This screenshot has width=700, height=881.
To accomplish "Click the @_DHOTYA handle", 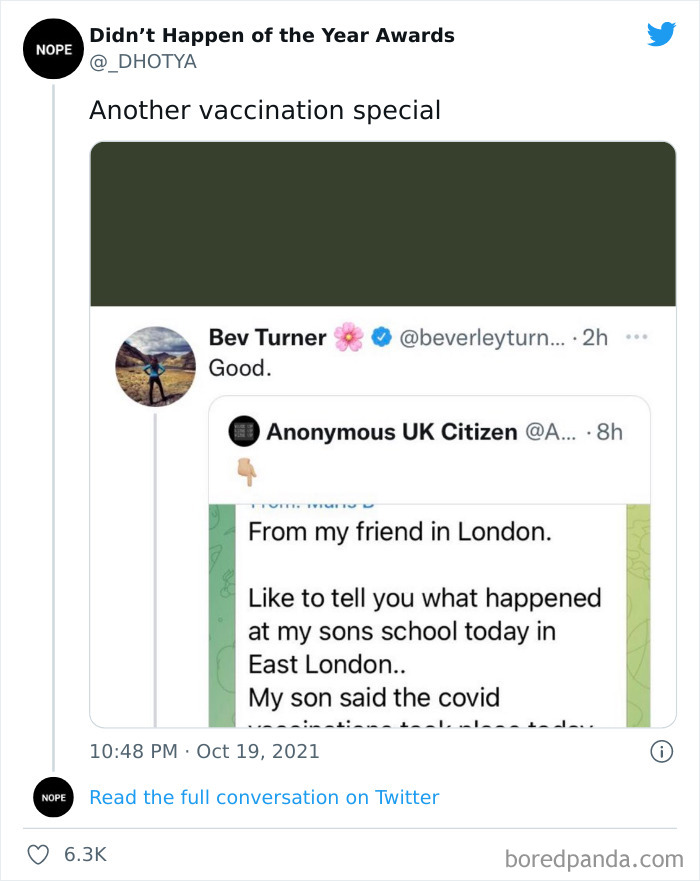I will (x=143, y=62).
